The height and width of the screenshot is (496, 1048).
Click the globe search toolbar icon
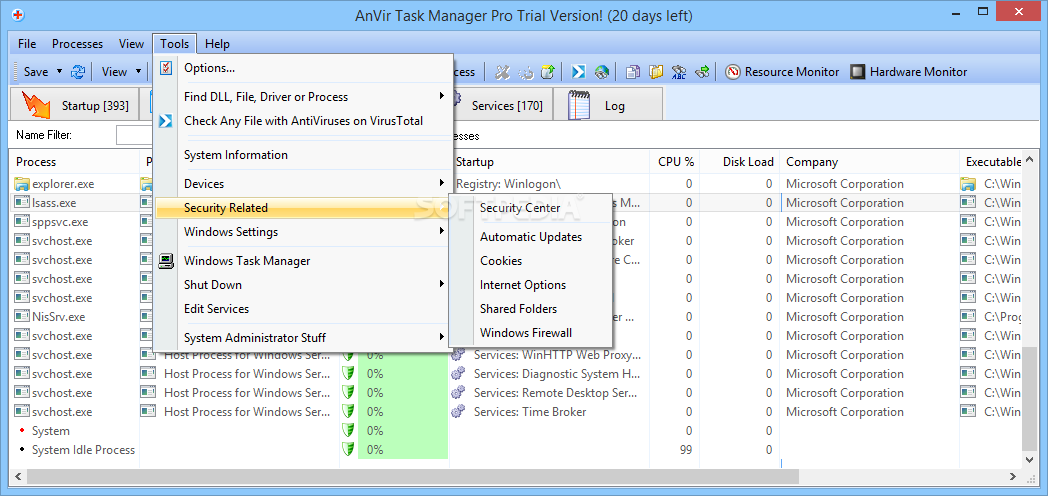coord(602,72)
